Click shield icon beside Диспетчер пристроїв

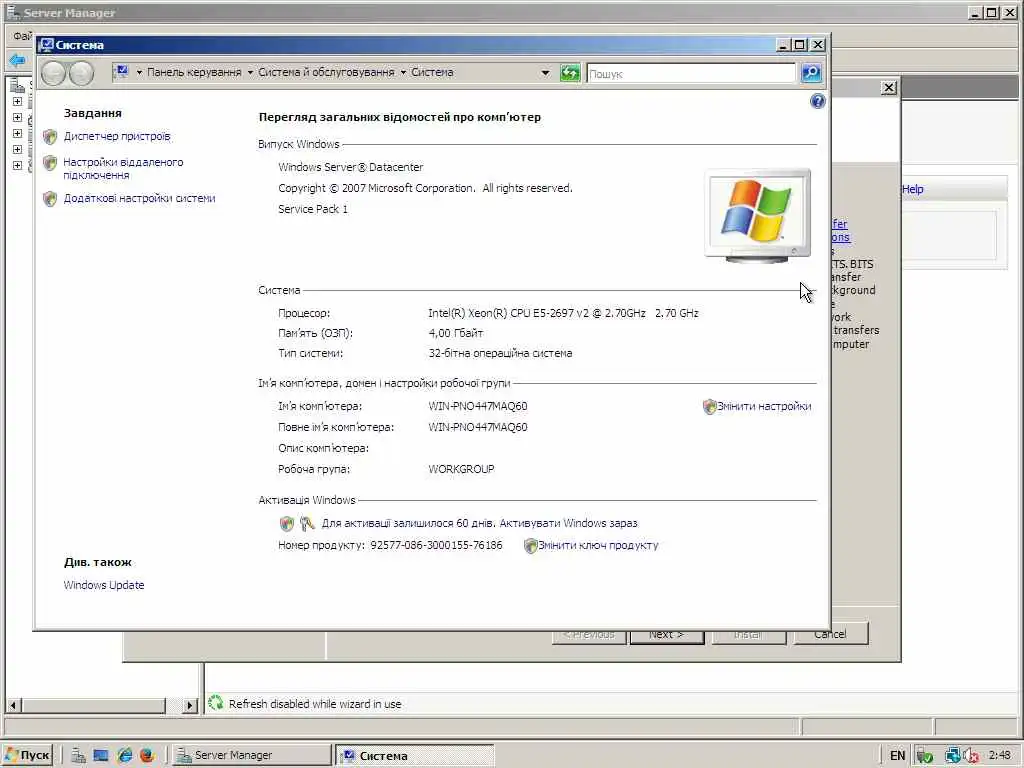coord(50,136)
